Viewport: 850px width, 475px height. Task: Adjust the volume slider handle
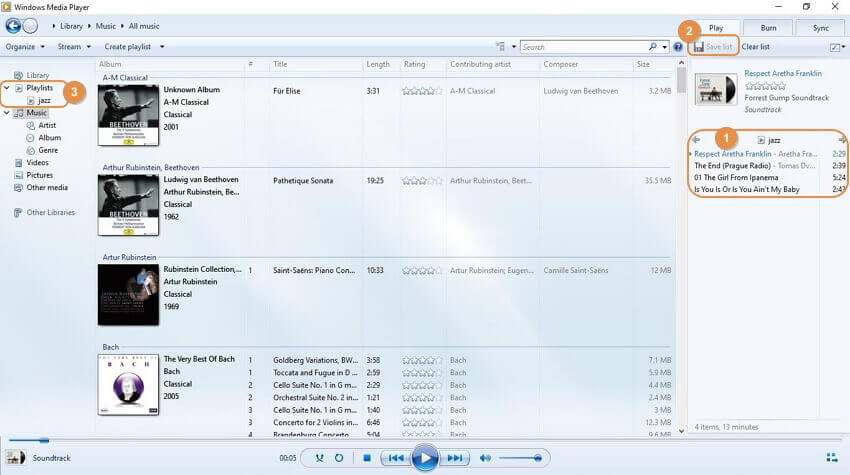(537, 458)
